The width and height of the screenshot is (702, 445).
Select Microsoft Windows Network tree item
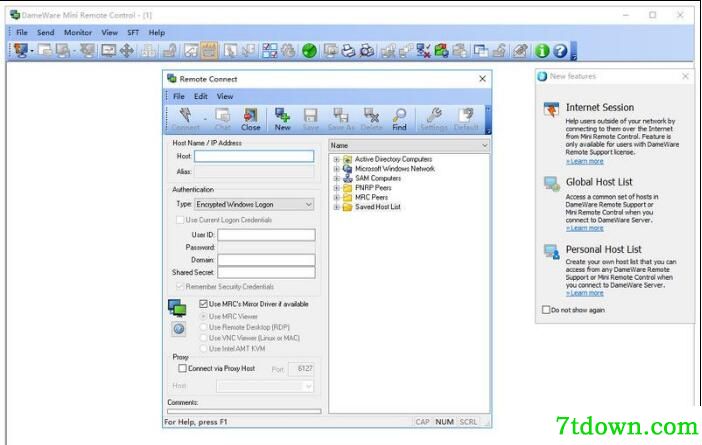(394, 169)
